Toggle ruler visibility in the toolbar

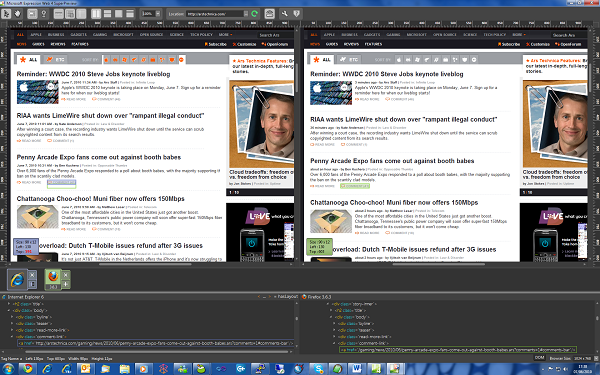point(59,14)
